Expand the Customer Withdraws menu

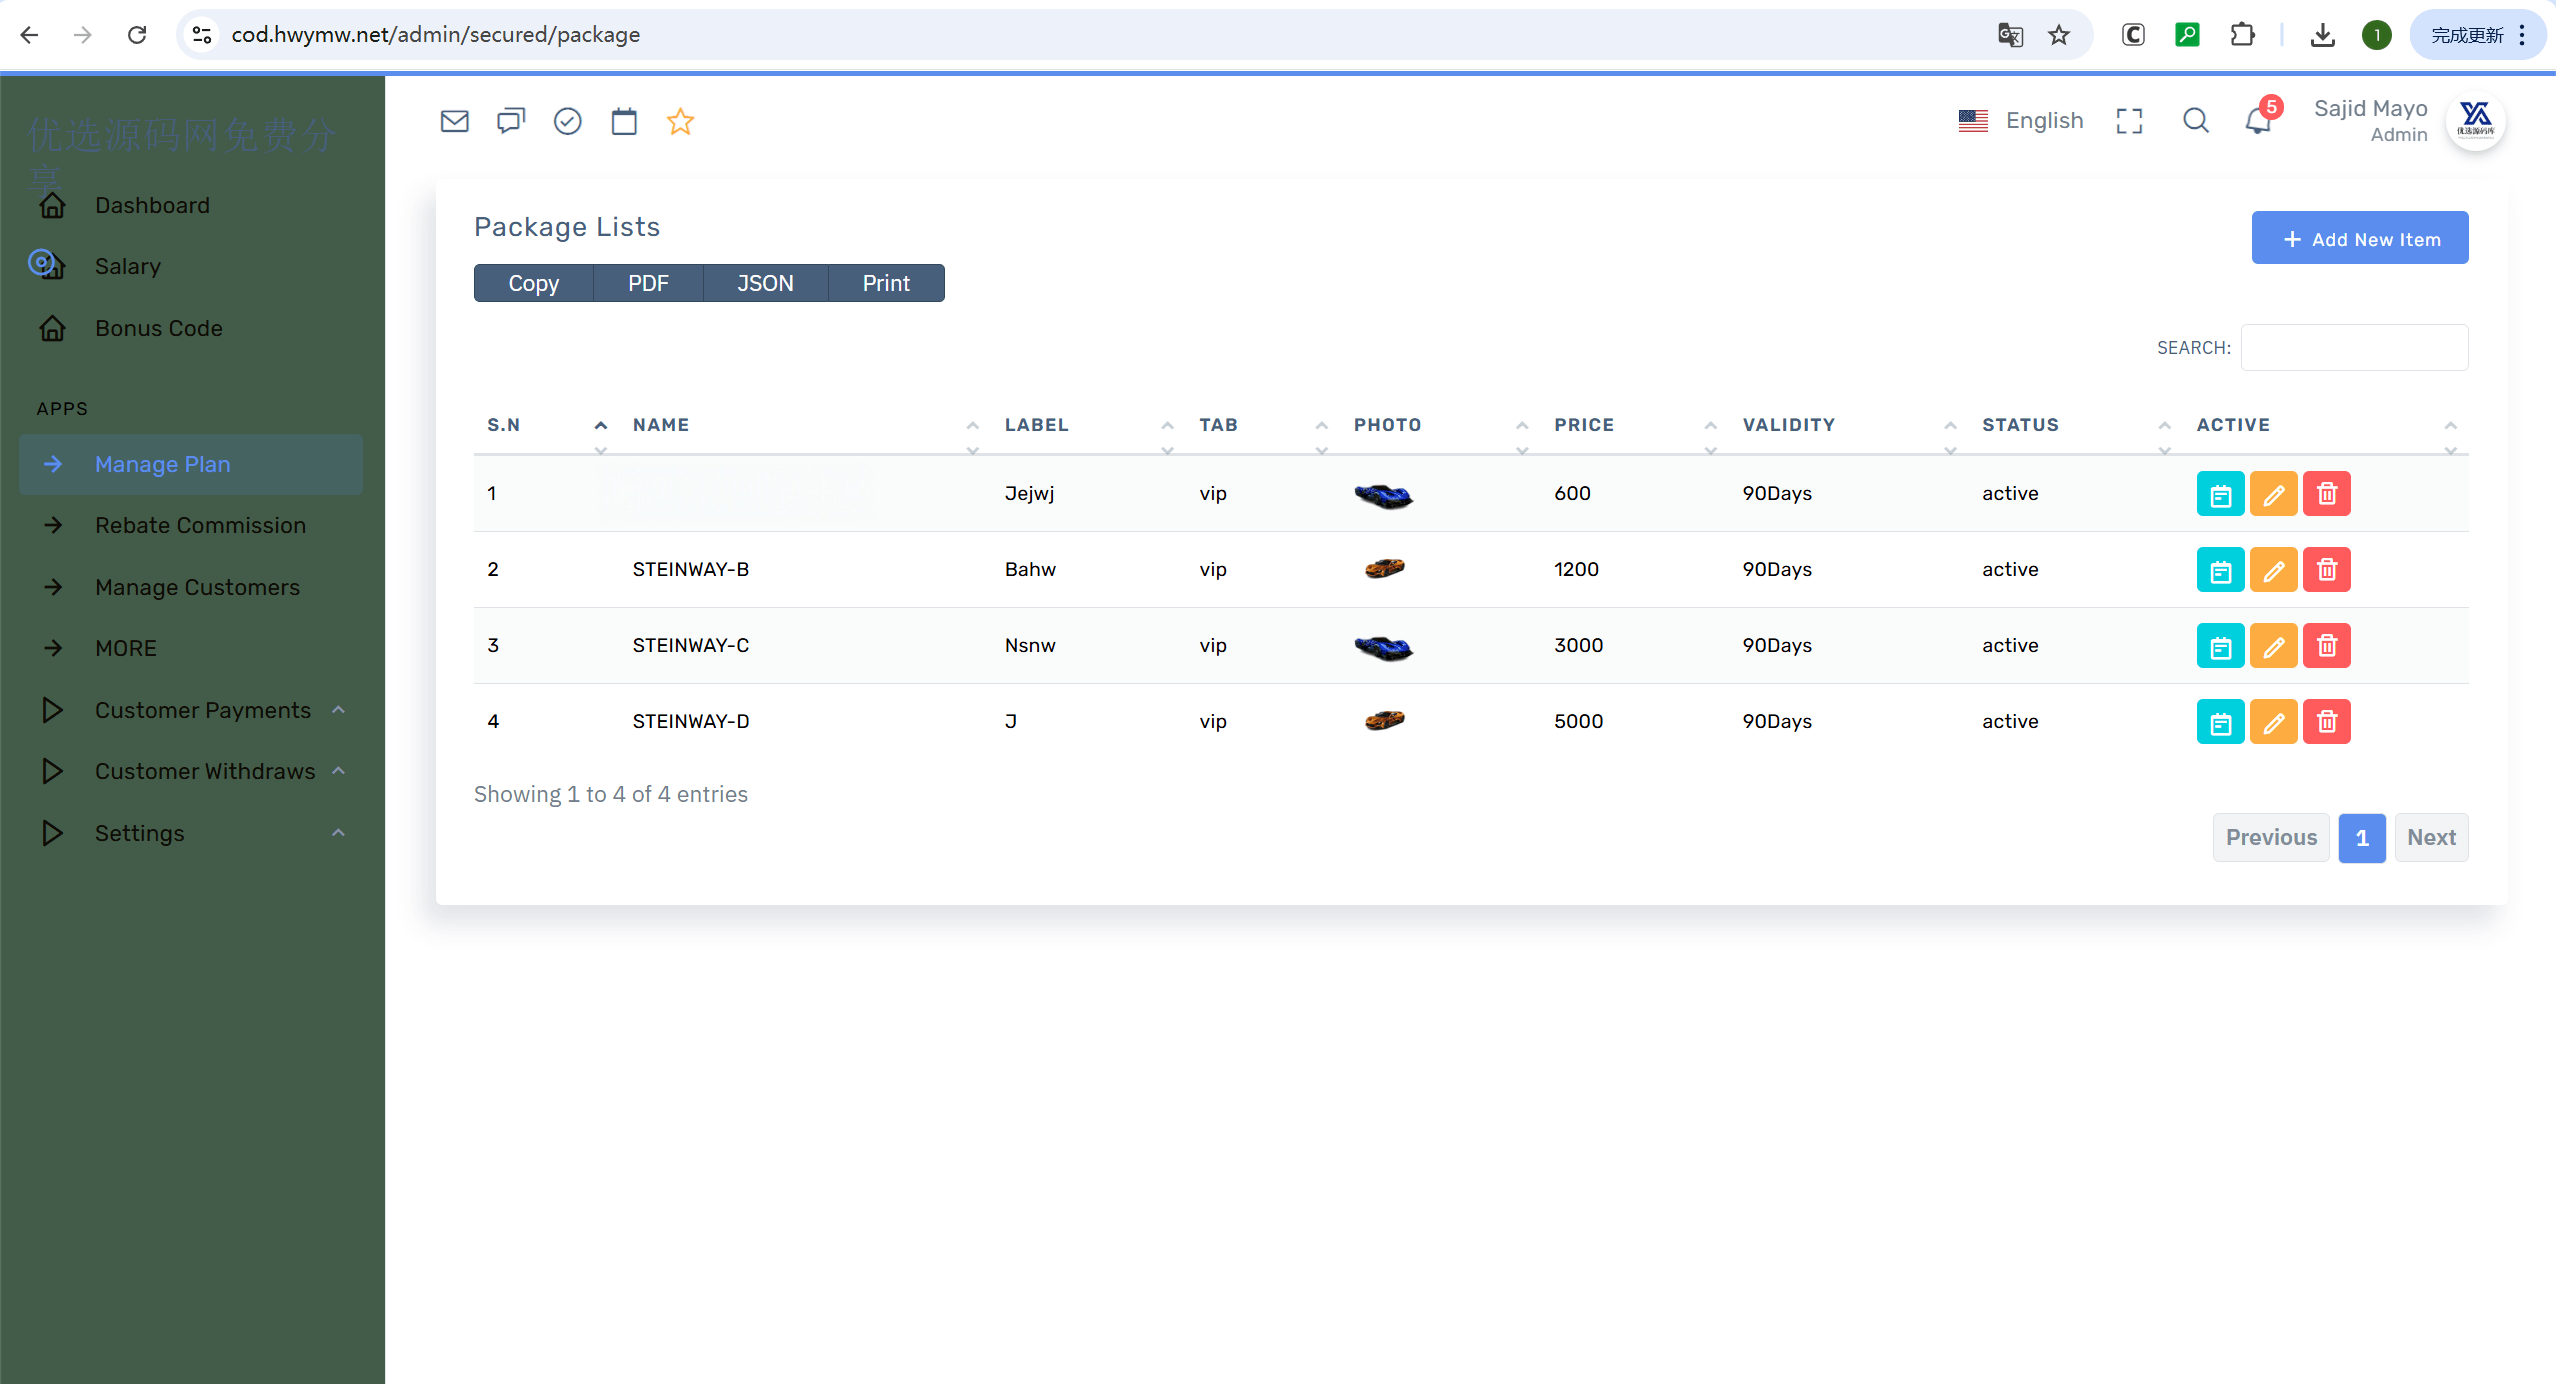pos(205,771)
